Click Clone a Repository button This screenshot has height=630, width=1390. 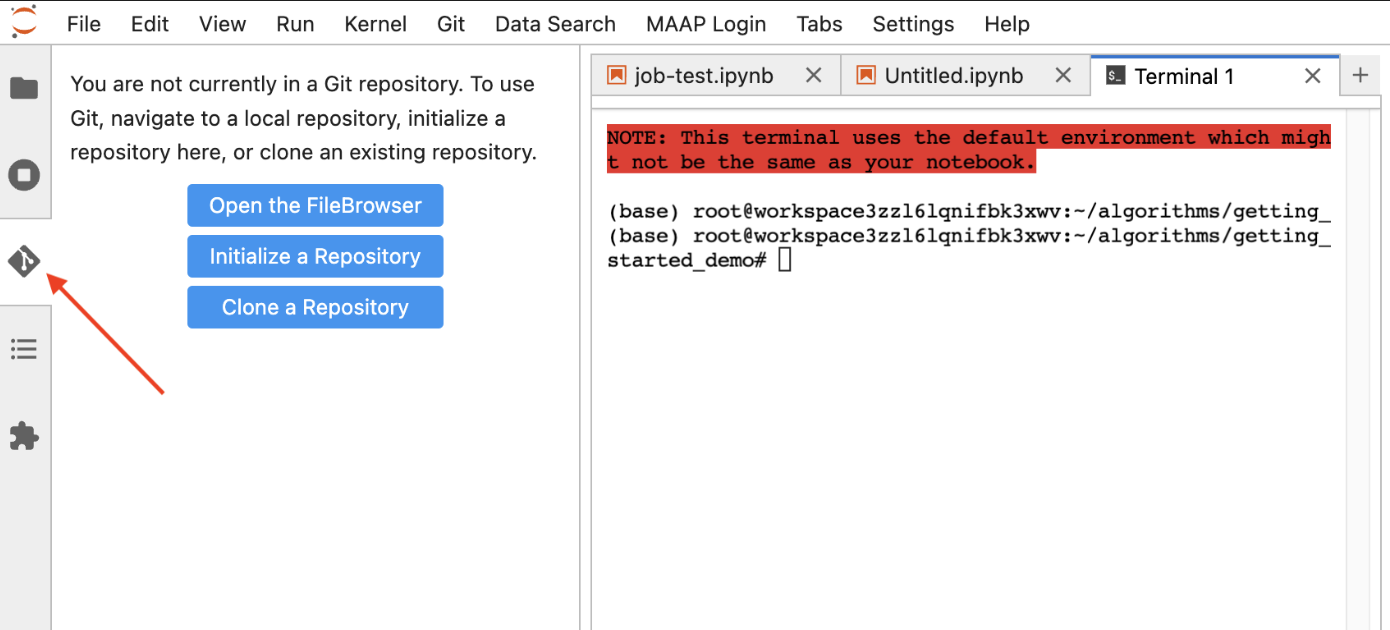coord(315,307)
